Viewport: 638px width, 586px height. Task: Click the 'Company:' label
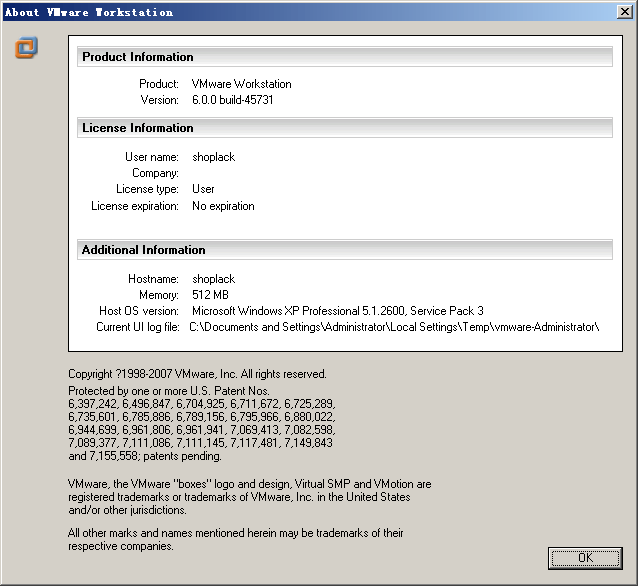point(155,173)
